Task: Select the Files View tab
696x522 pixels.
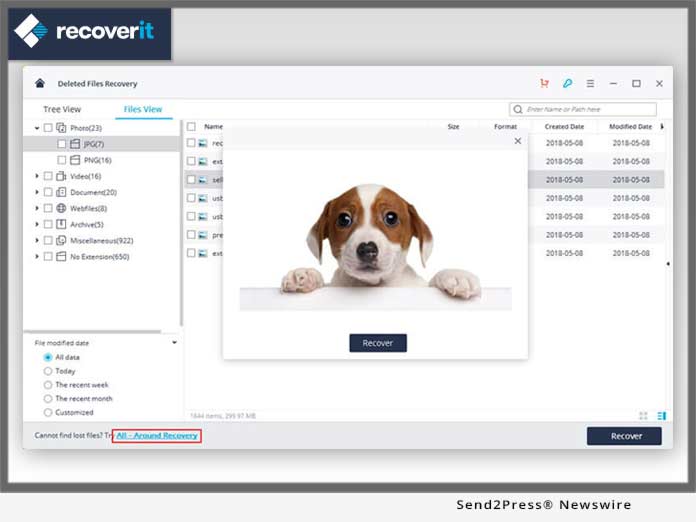Action: (143, 109)
